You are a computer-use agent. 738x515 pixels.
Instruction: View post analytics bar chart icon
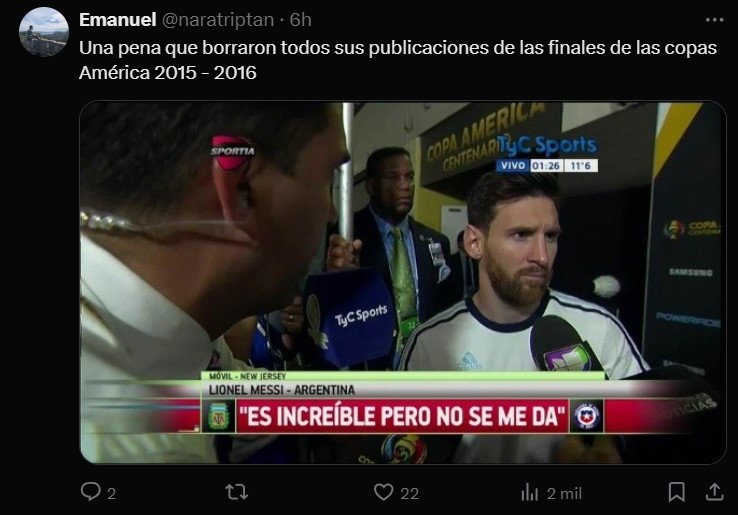529,492
